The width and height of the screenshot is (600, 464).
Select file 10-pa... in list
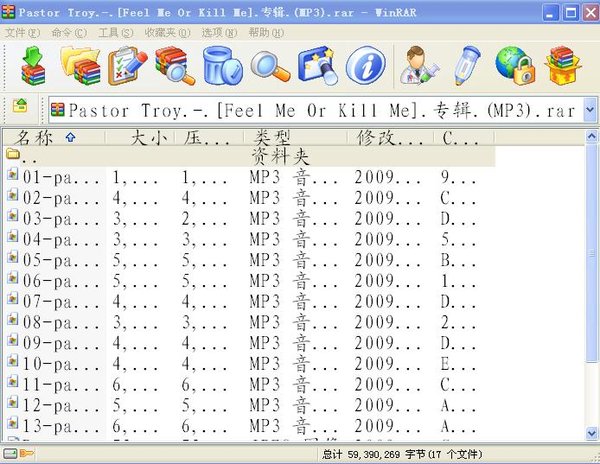point(61,364)
